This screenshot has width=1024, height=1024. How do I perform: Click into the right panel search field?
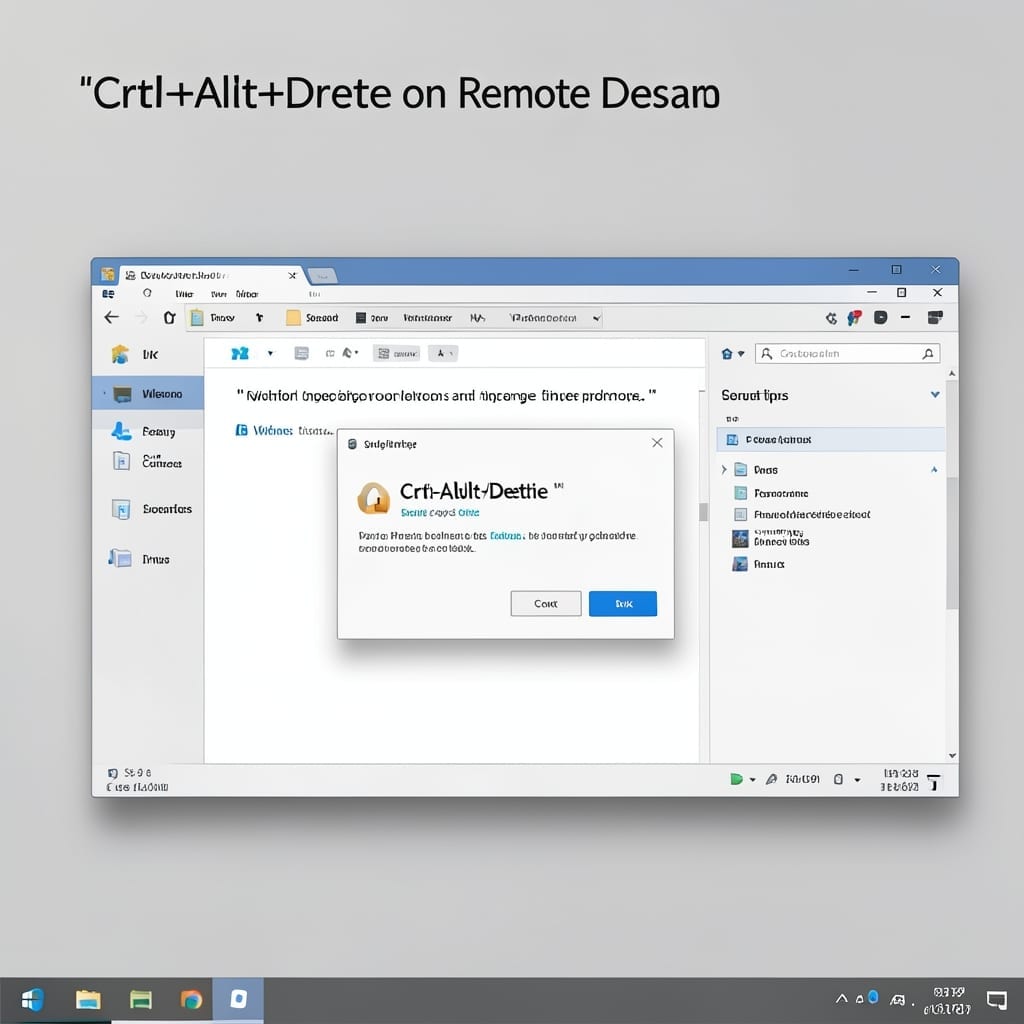847,353
